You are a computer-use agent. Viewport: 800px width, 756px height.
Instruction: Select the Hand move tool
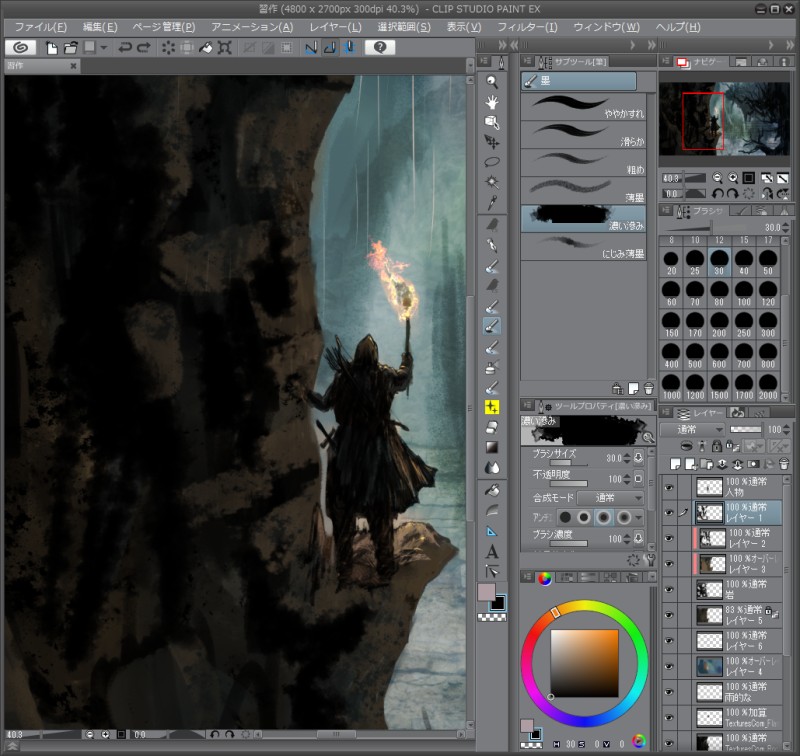pos(492,102)
